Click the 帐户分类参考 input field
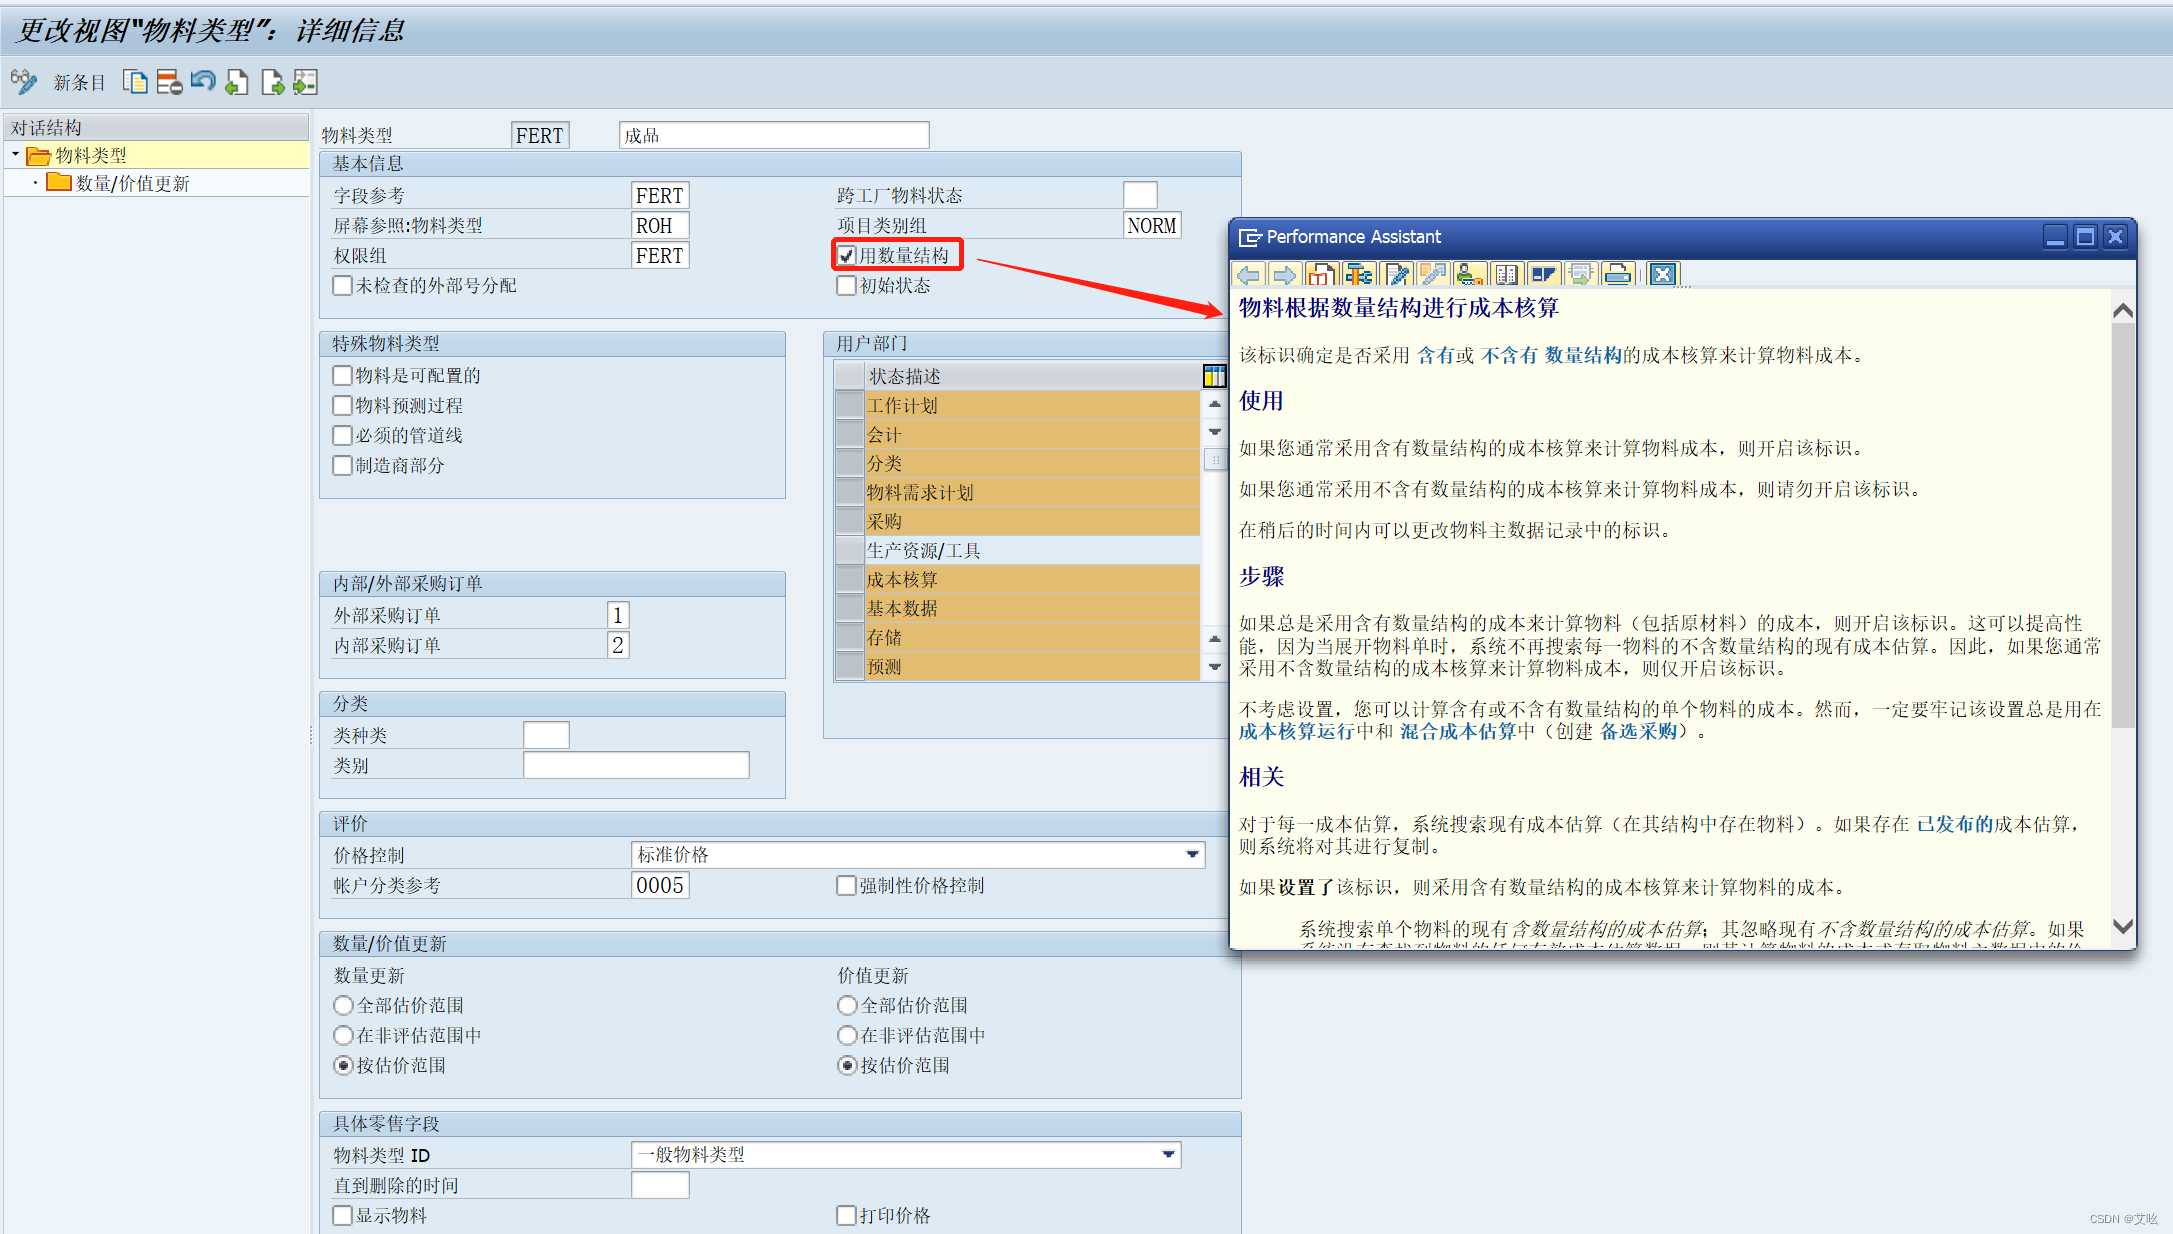 tap(660, 885)
